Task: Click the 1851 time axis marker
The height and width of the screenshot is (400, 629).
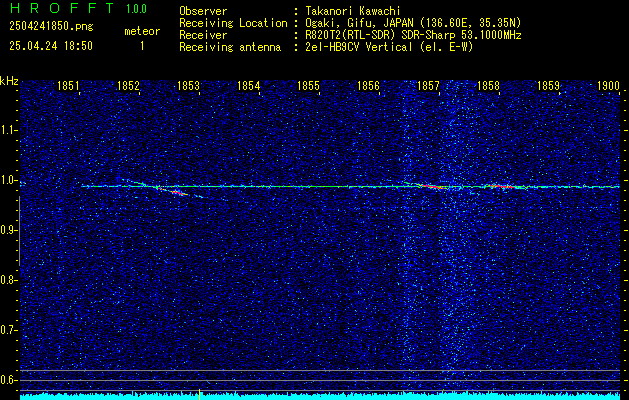Action: pyautogui.click(x=68, y=85)
